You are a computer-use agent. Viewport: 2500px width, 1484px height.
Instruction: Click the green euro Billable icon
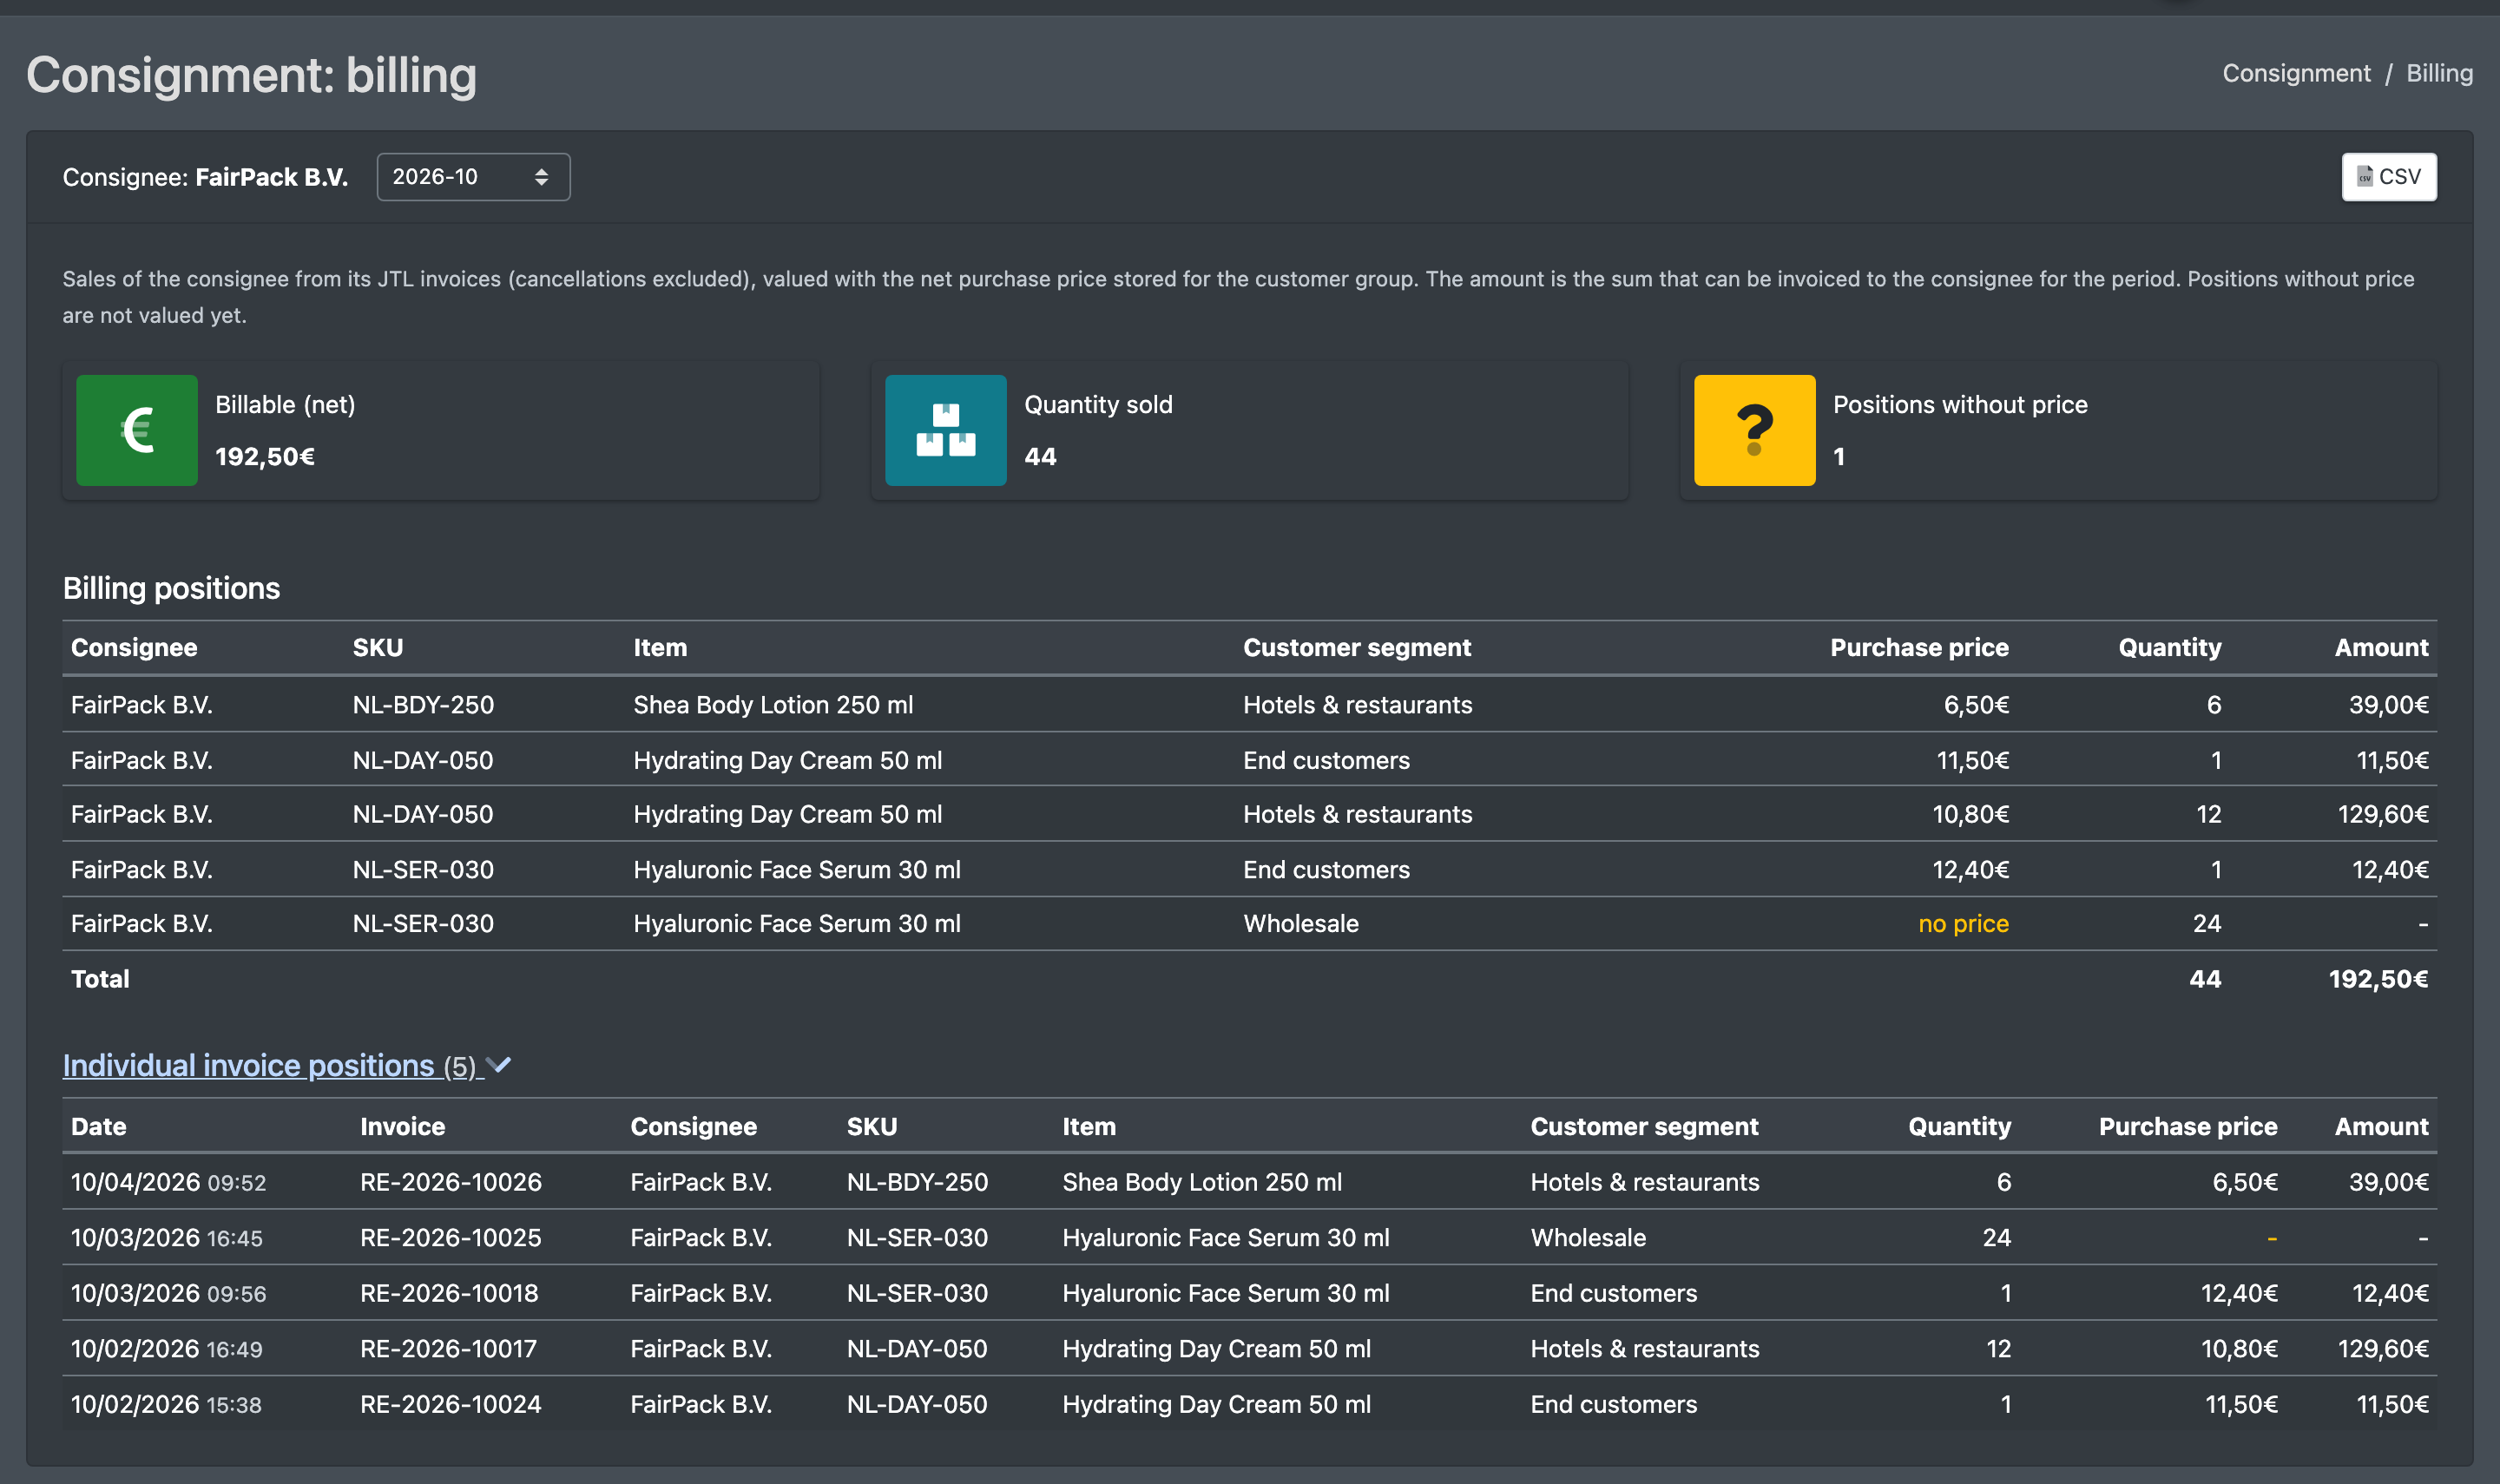[x=137, y=430]
